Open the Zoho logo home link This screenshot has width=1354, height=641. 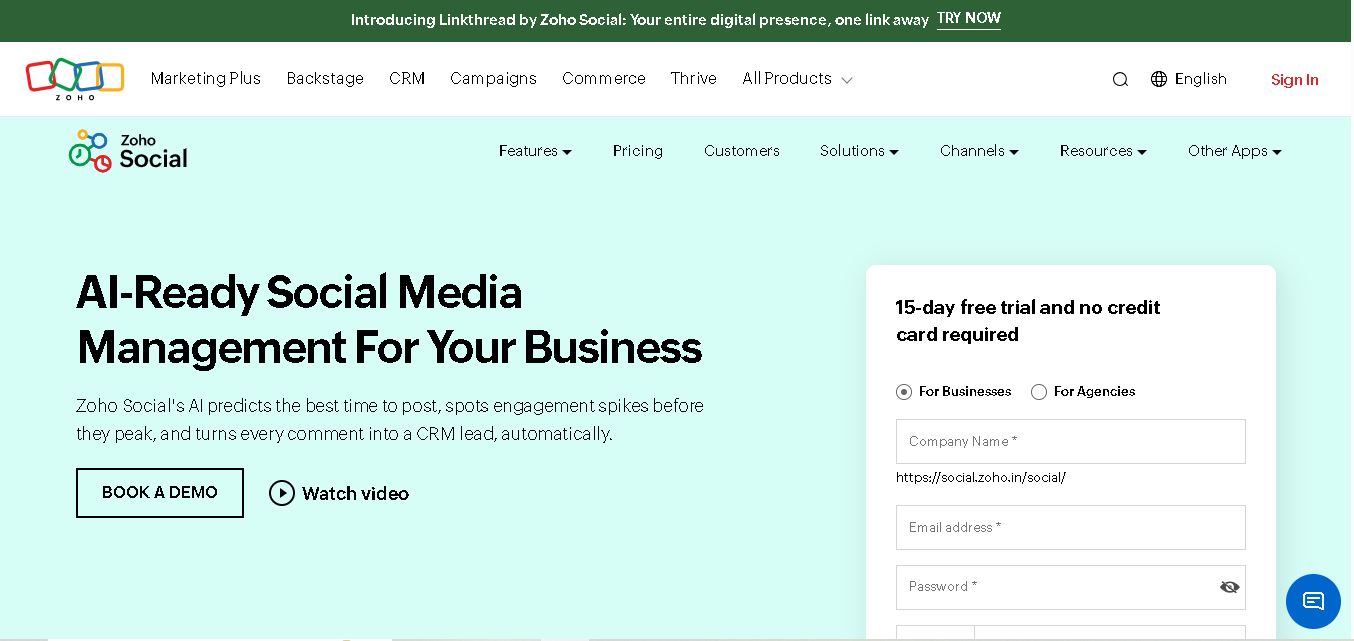[75, 79]
